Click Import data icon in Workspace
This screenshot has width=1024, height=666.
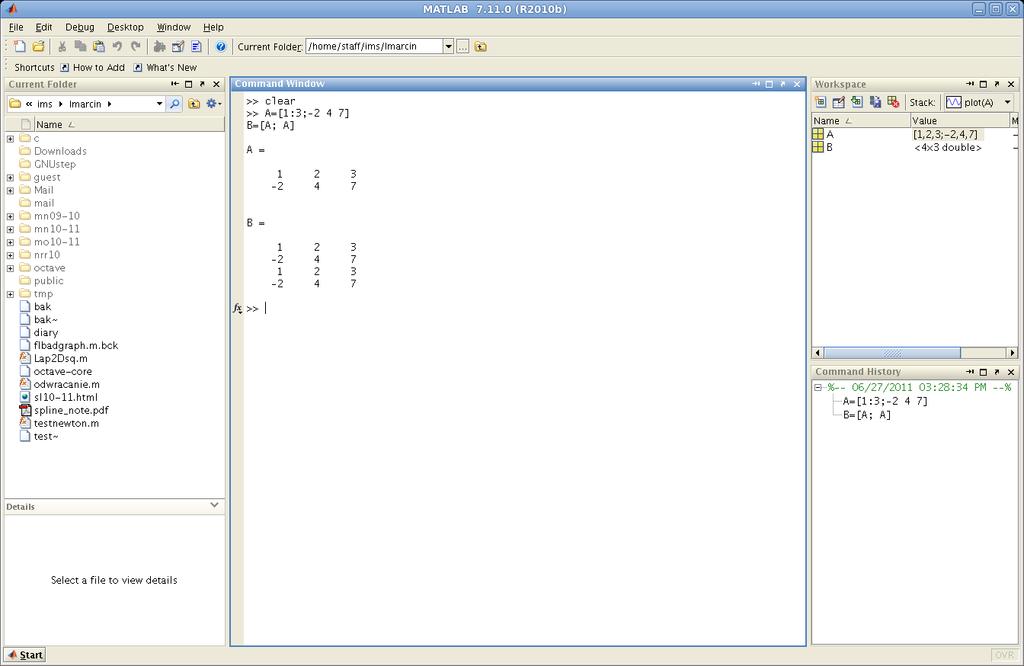(857, 102)
